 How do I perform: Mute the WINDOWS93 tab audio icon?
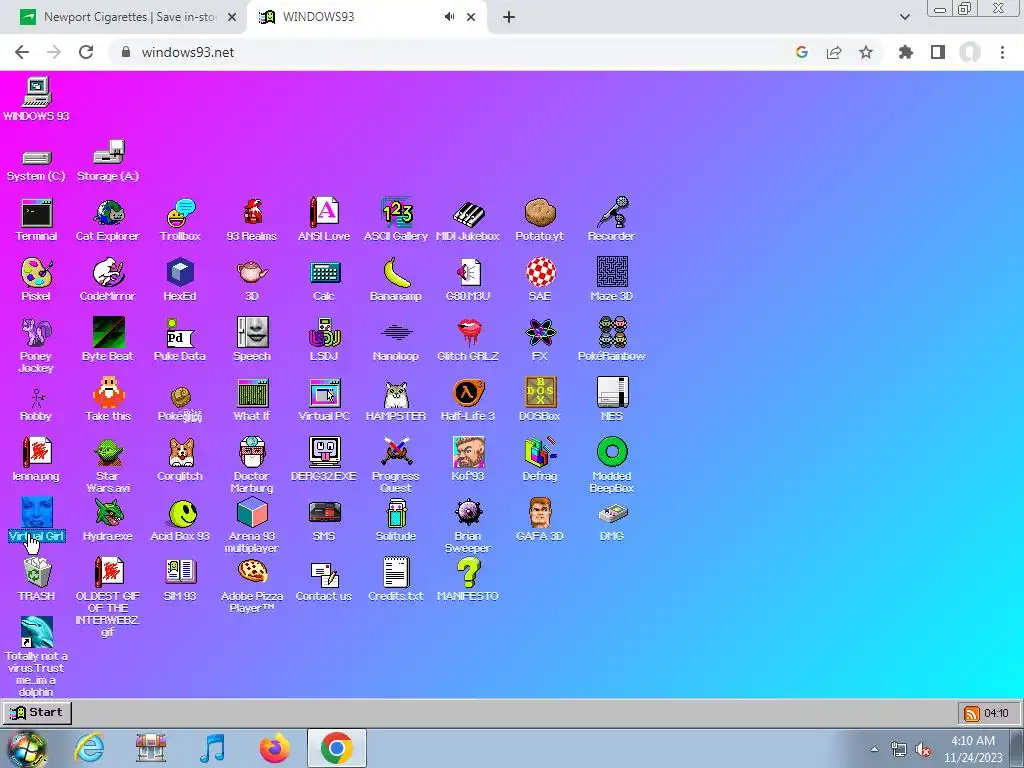tap(449, 17)
